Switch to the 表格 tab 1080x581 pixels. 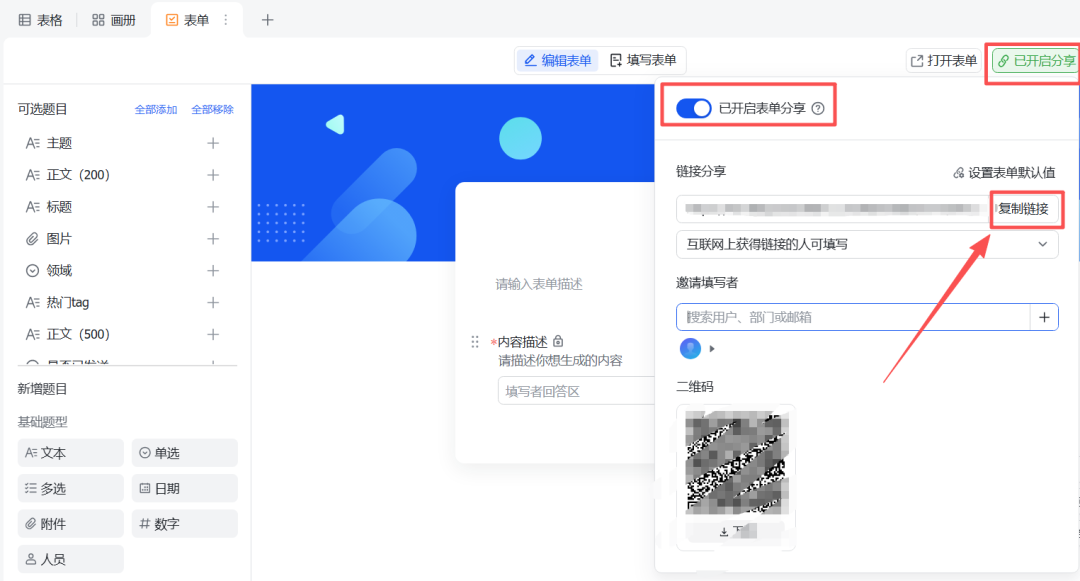(40, 19)
